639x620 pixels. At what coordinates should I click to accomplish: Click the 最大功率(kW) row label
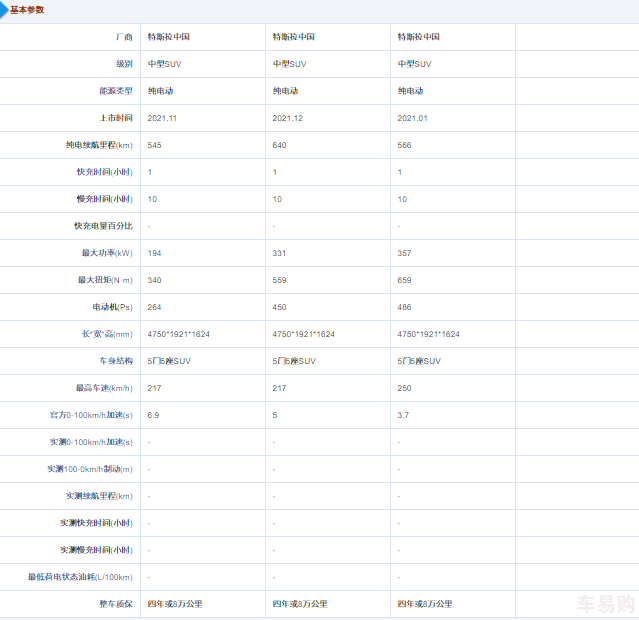point(107,253)
